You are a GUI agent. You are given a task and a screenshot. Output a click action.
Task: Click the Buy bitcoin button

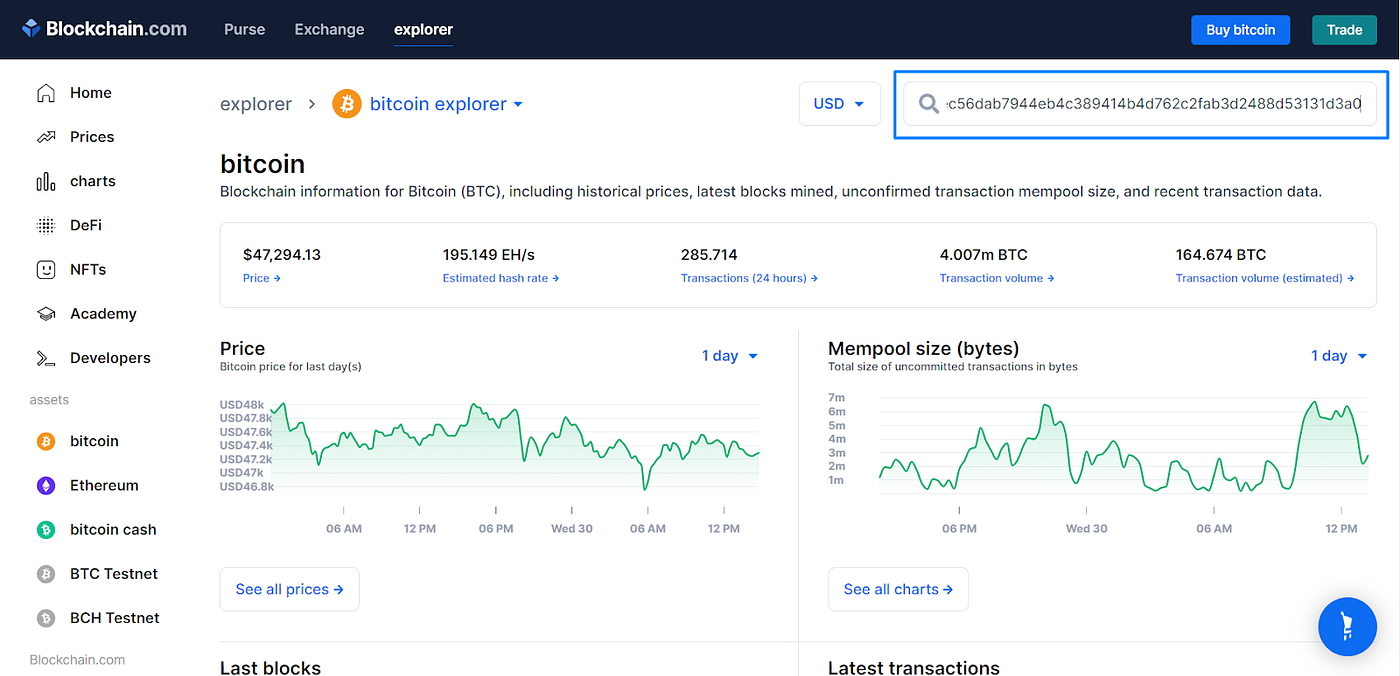(1241, 30)
